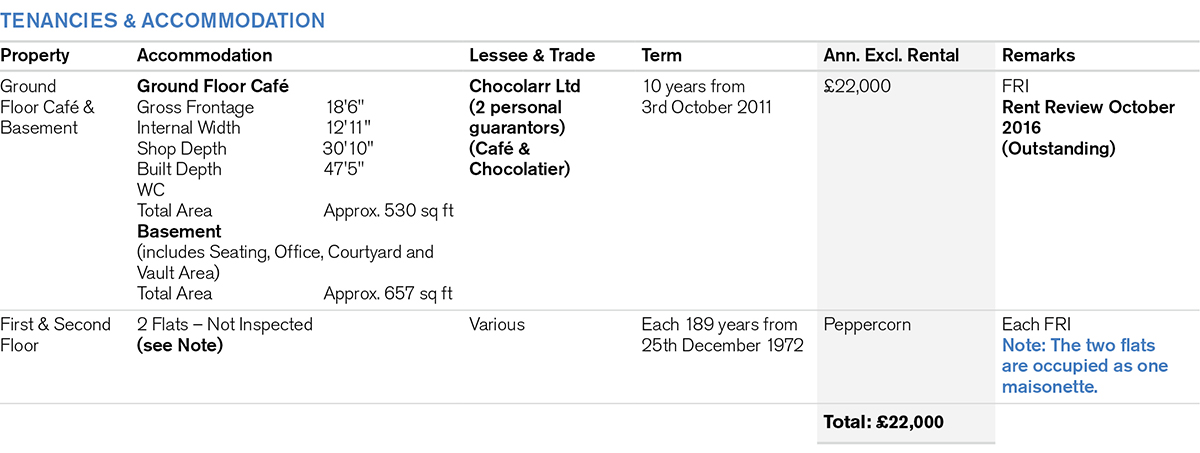1200x453 pixels.
Task: Select the Accommodation column header
Action: pyautogui.click(x=204, y=56)
